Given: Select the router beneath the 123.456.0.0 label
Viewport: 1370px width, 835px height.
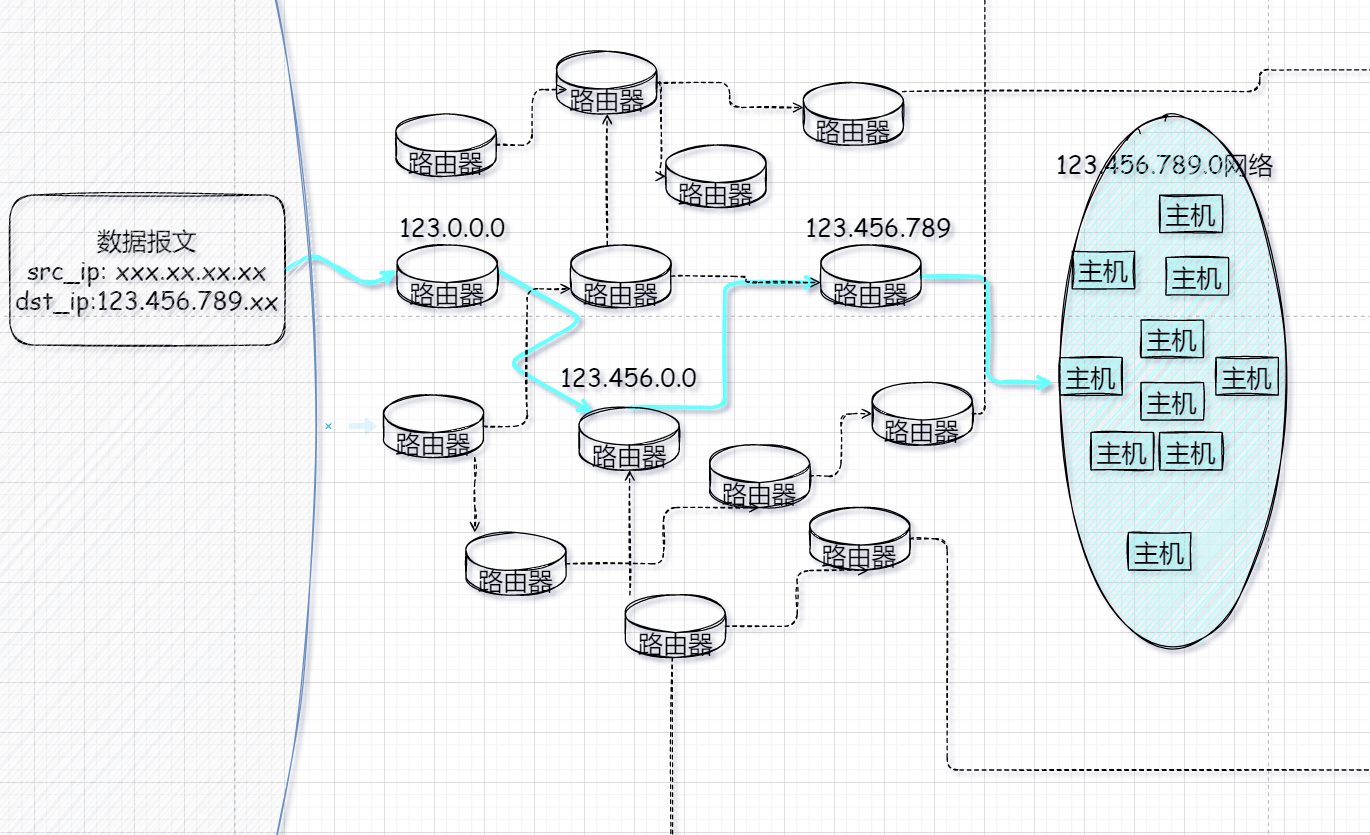Looking at the screenshot, I should (629, 438).
